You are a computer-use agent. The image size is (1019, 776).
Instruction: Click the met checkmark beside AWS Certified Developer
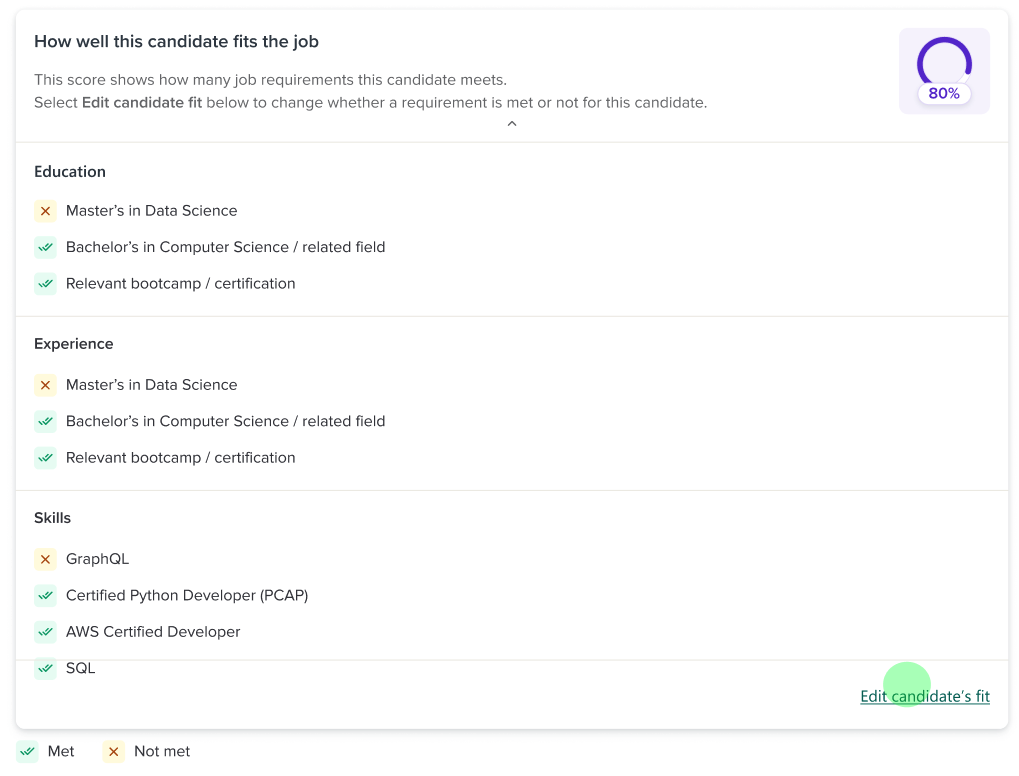point(45,632)
